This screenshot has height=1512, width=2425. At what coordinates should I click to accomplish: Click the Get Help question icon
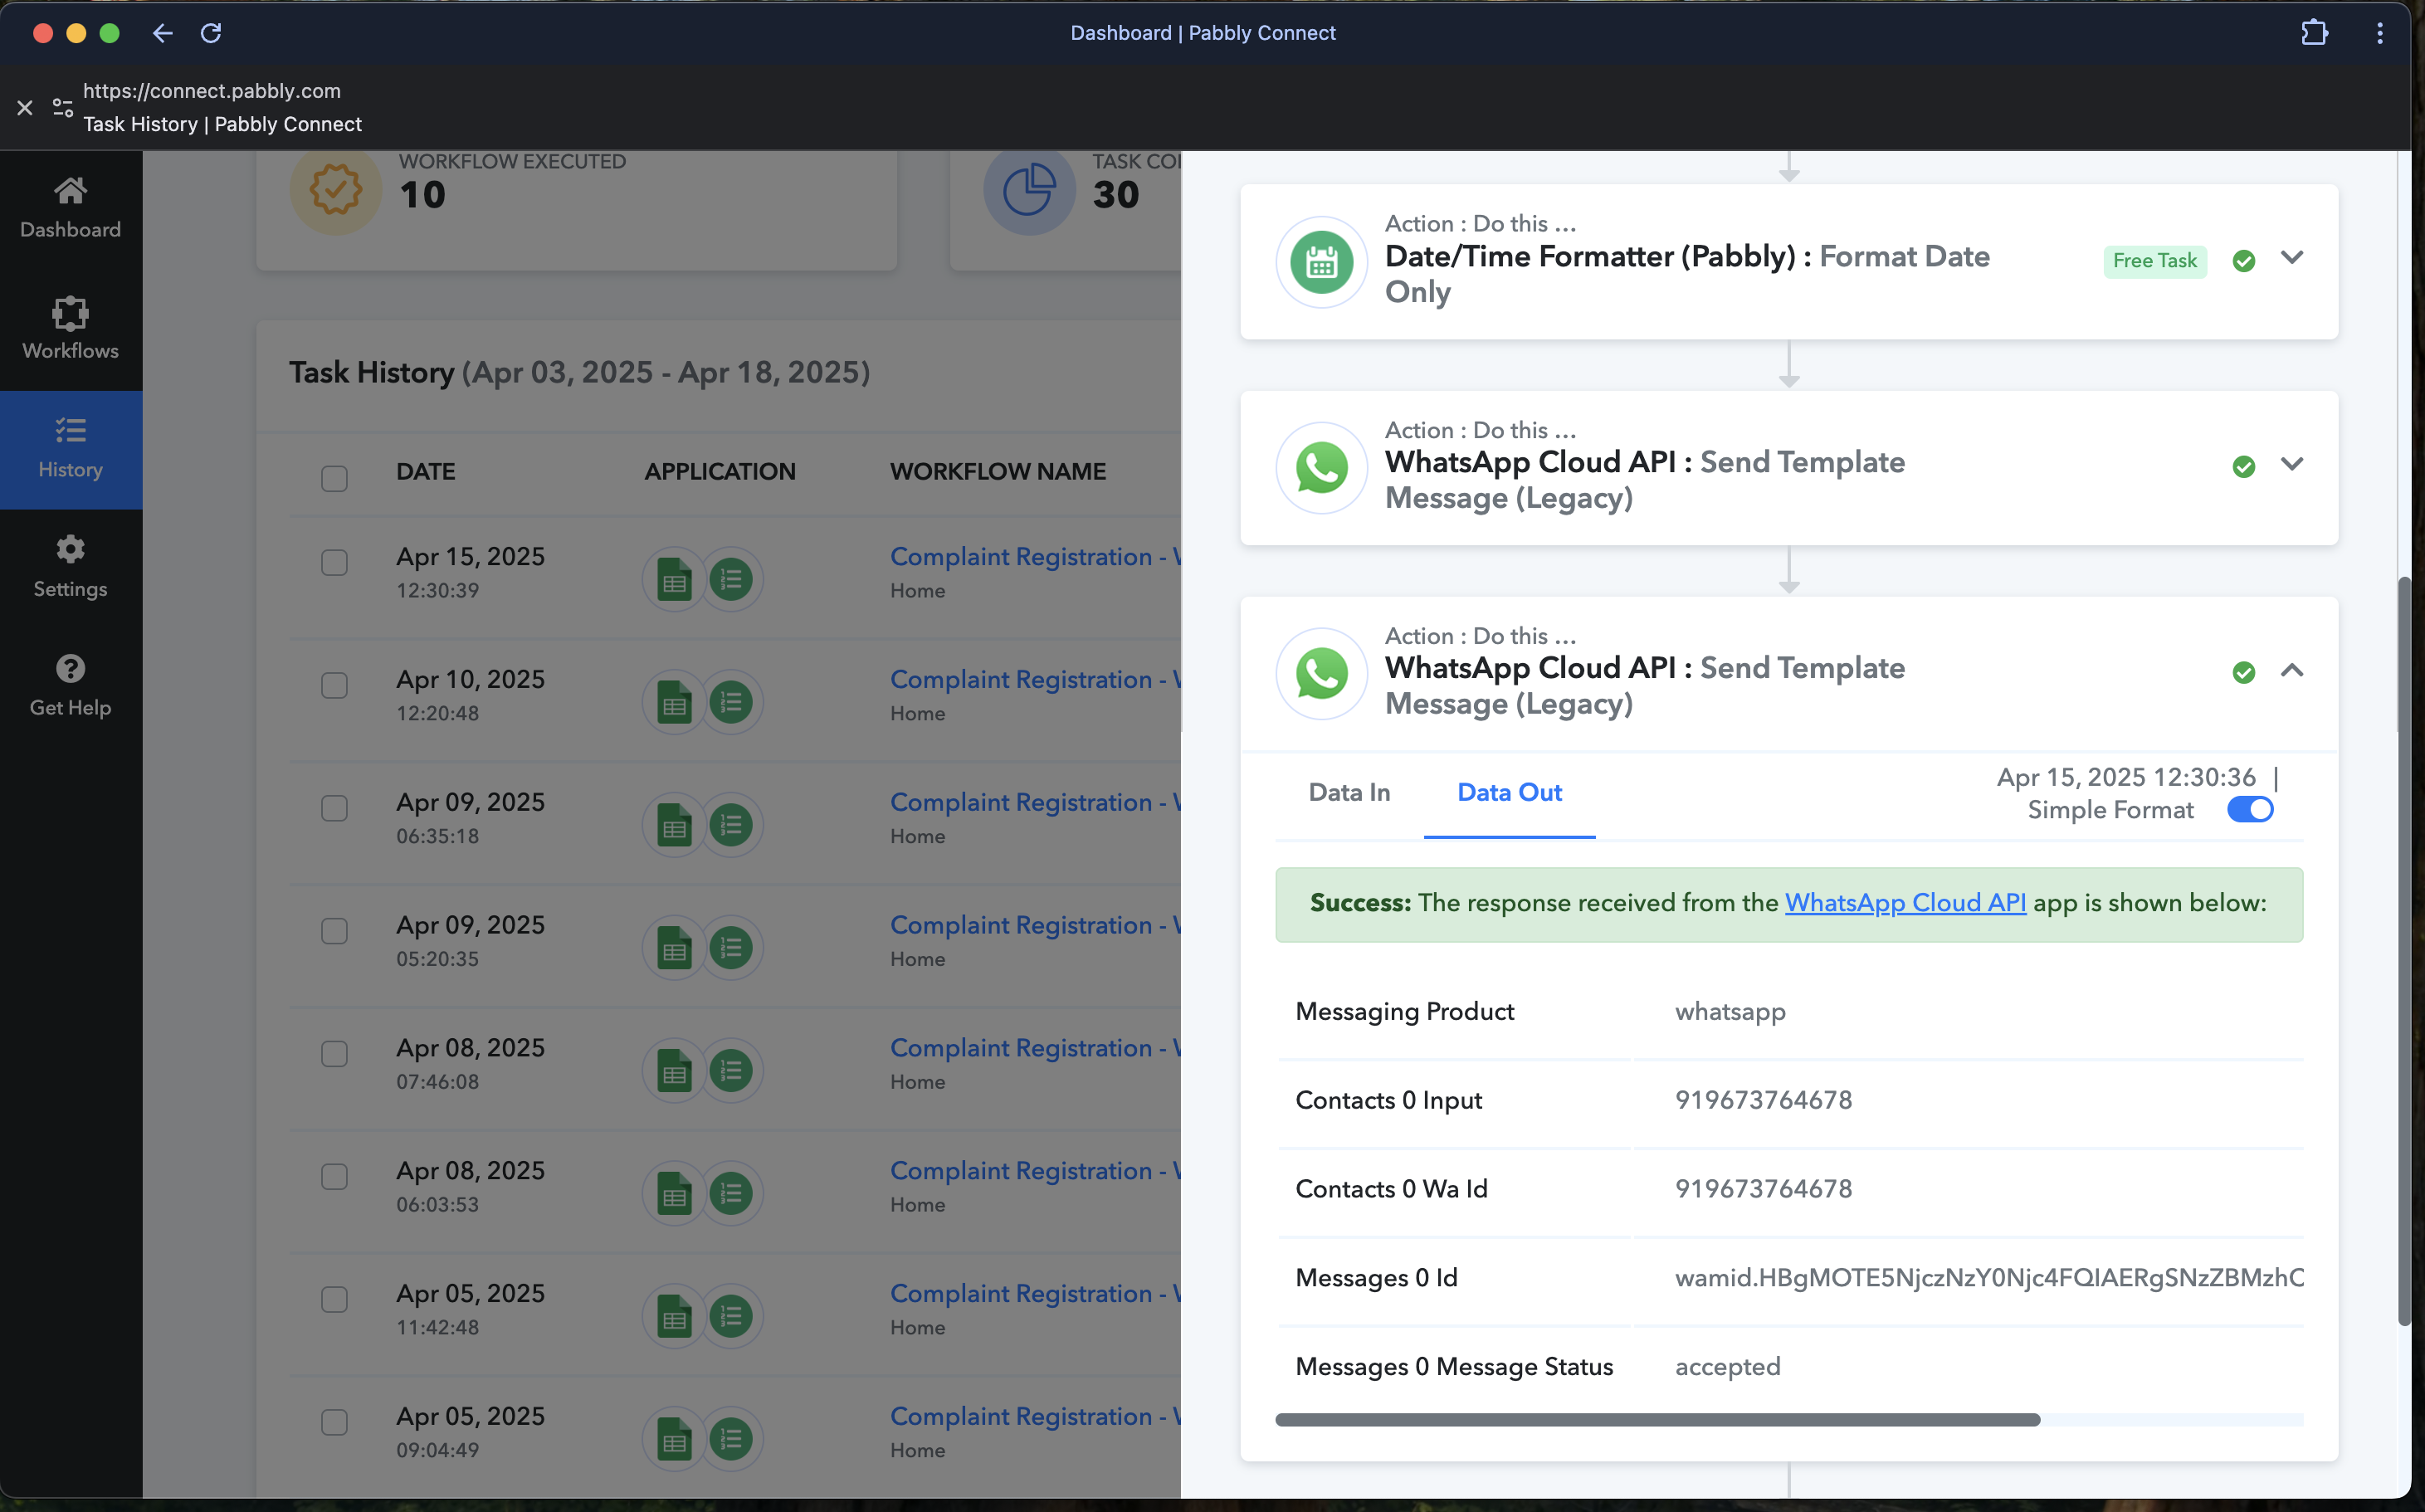pyautogui.click(x=70, y=668)
